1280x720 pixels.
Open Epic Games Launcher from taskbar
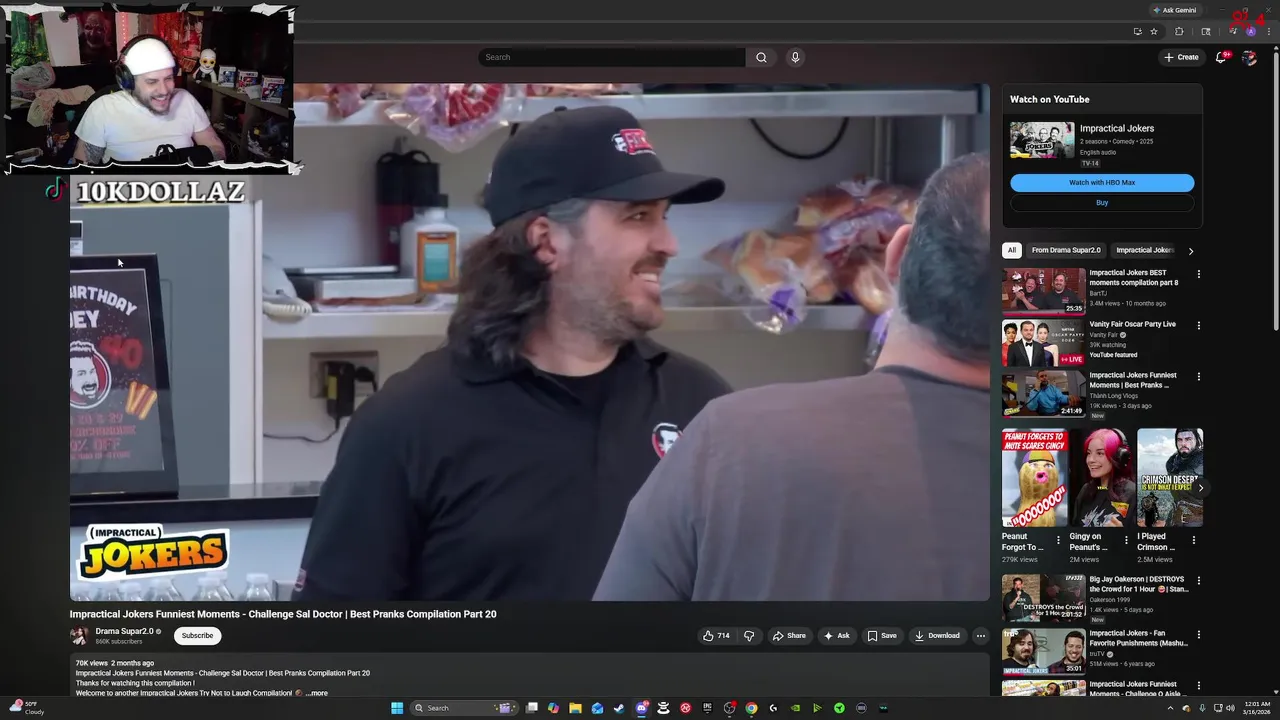pos(707,708)
